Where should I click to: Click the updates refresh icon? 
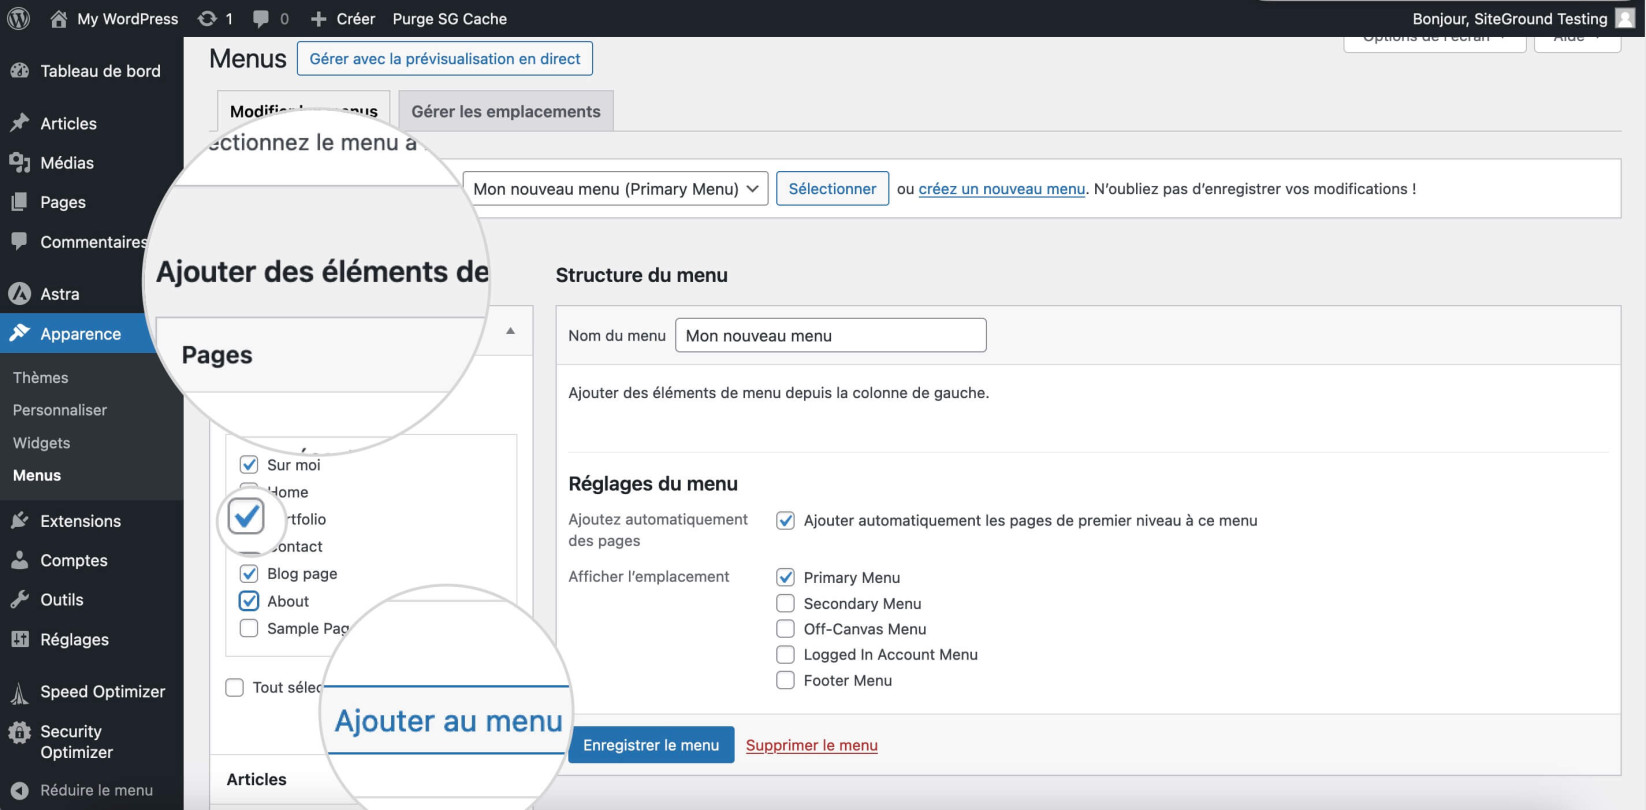tap(207, 18)
